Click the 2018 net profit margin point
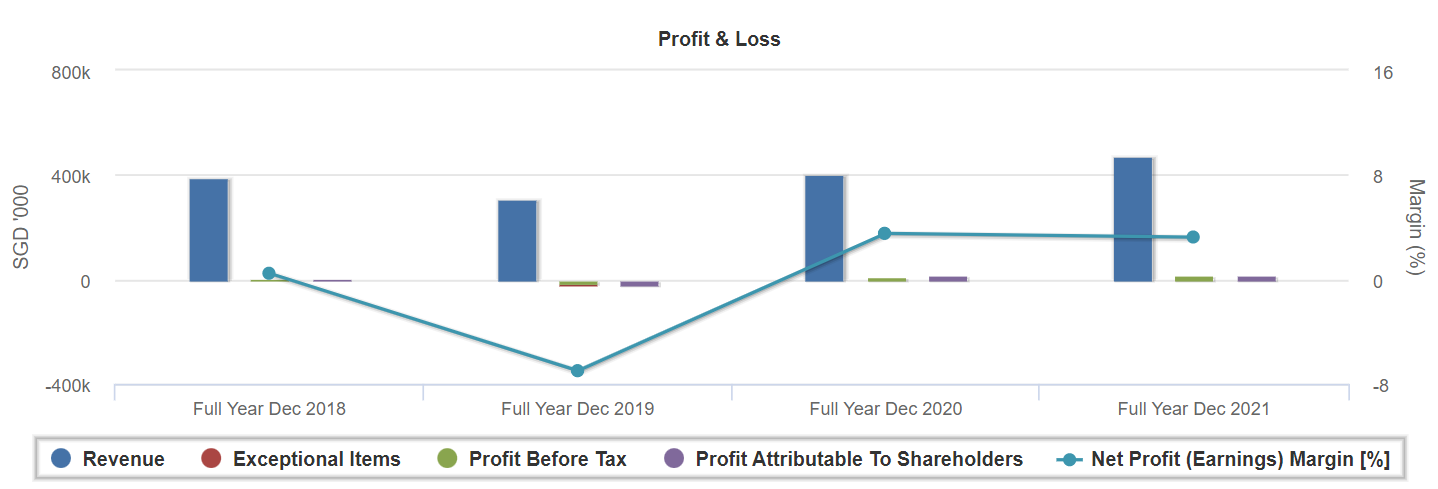 coord(269,273)
